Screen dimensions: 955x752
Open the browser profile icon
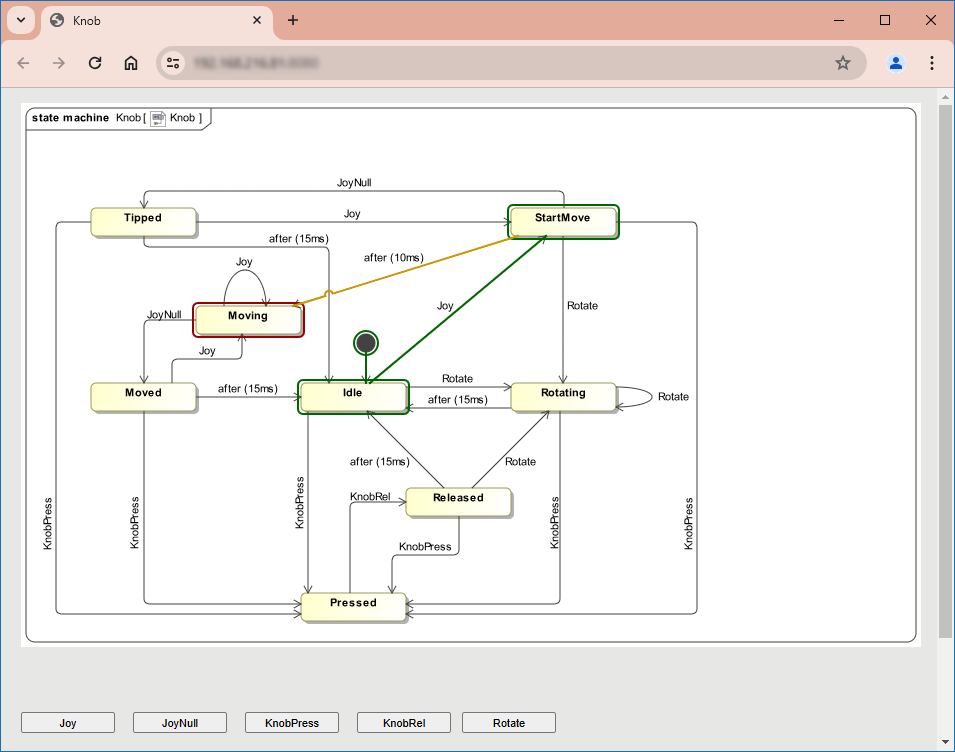[896, 63]
